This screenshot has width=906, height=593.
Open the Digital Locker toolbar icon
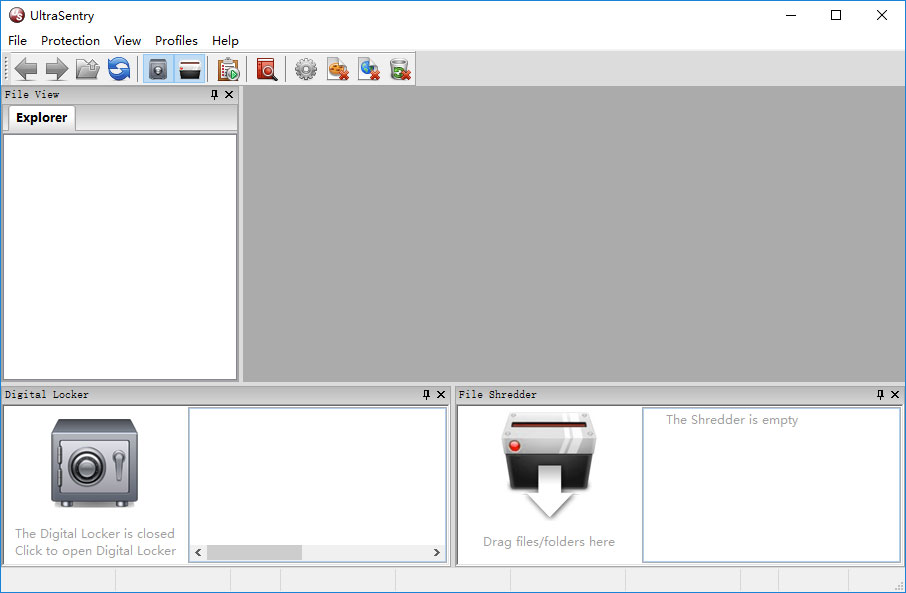157,68
